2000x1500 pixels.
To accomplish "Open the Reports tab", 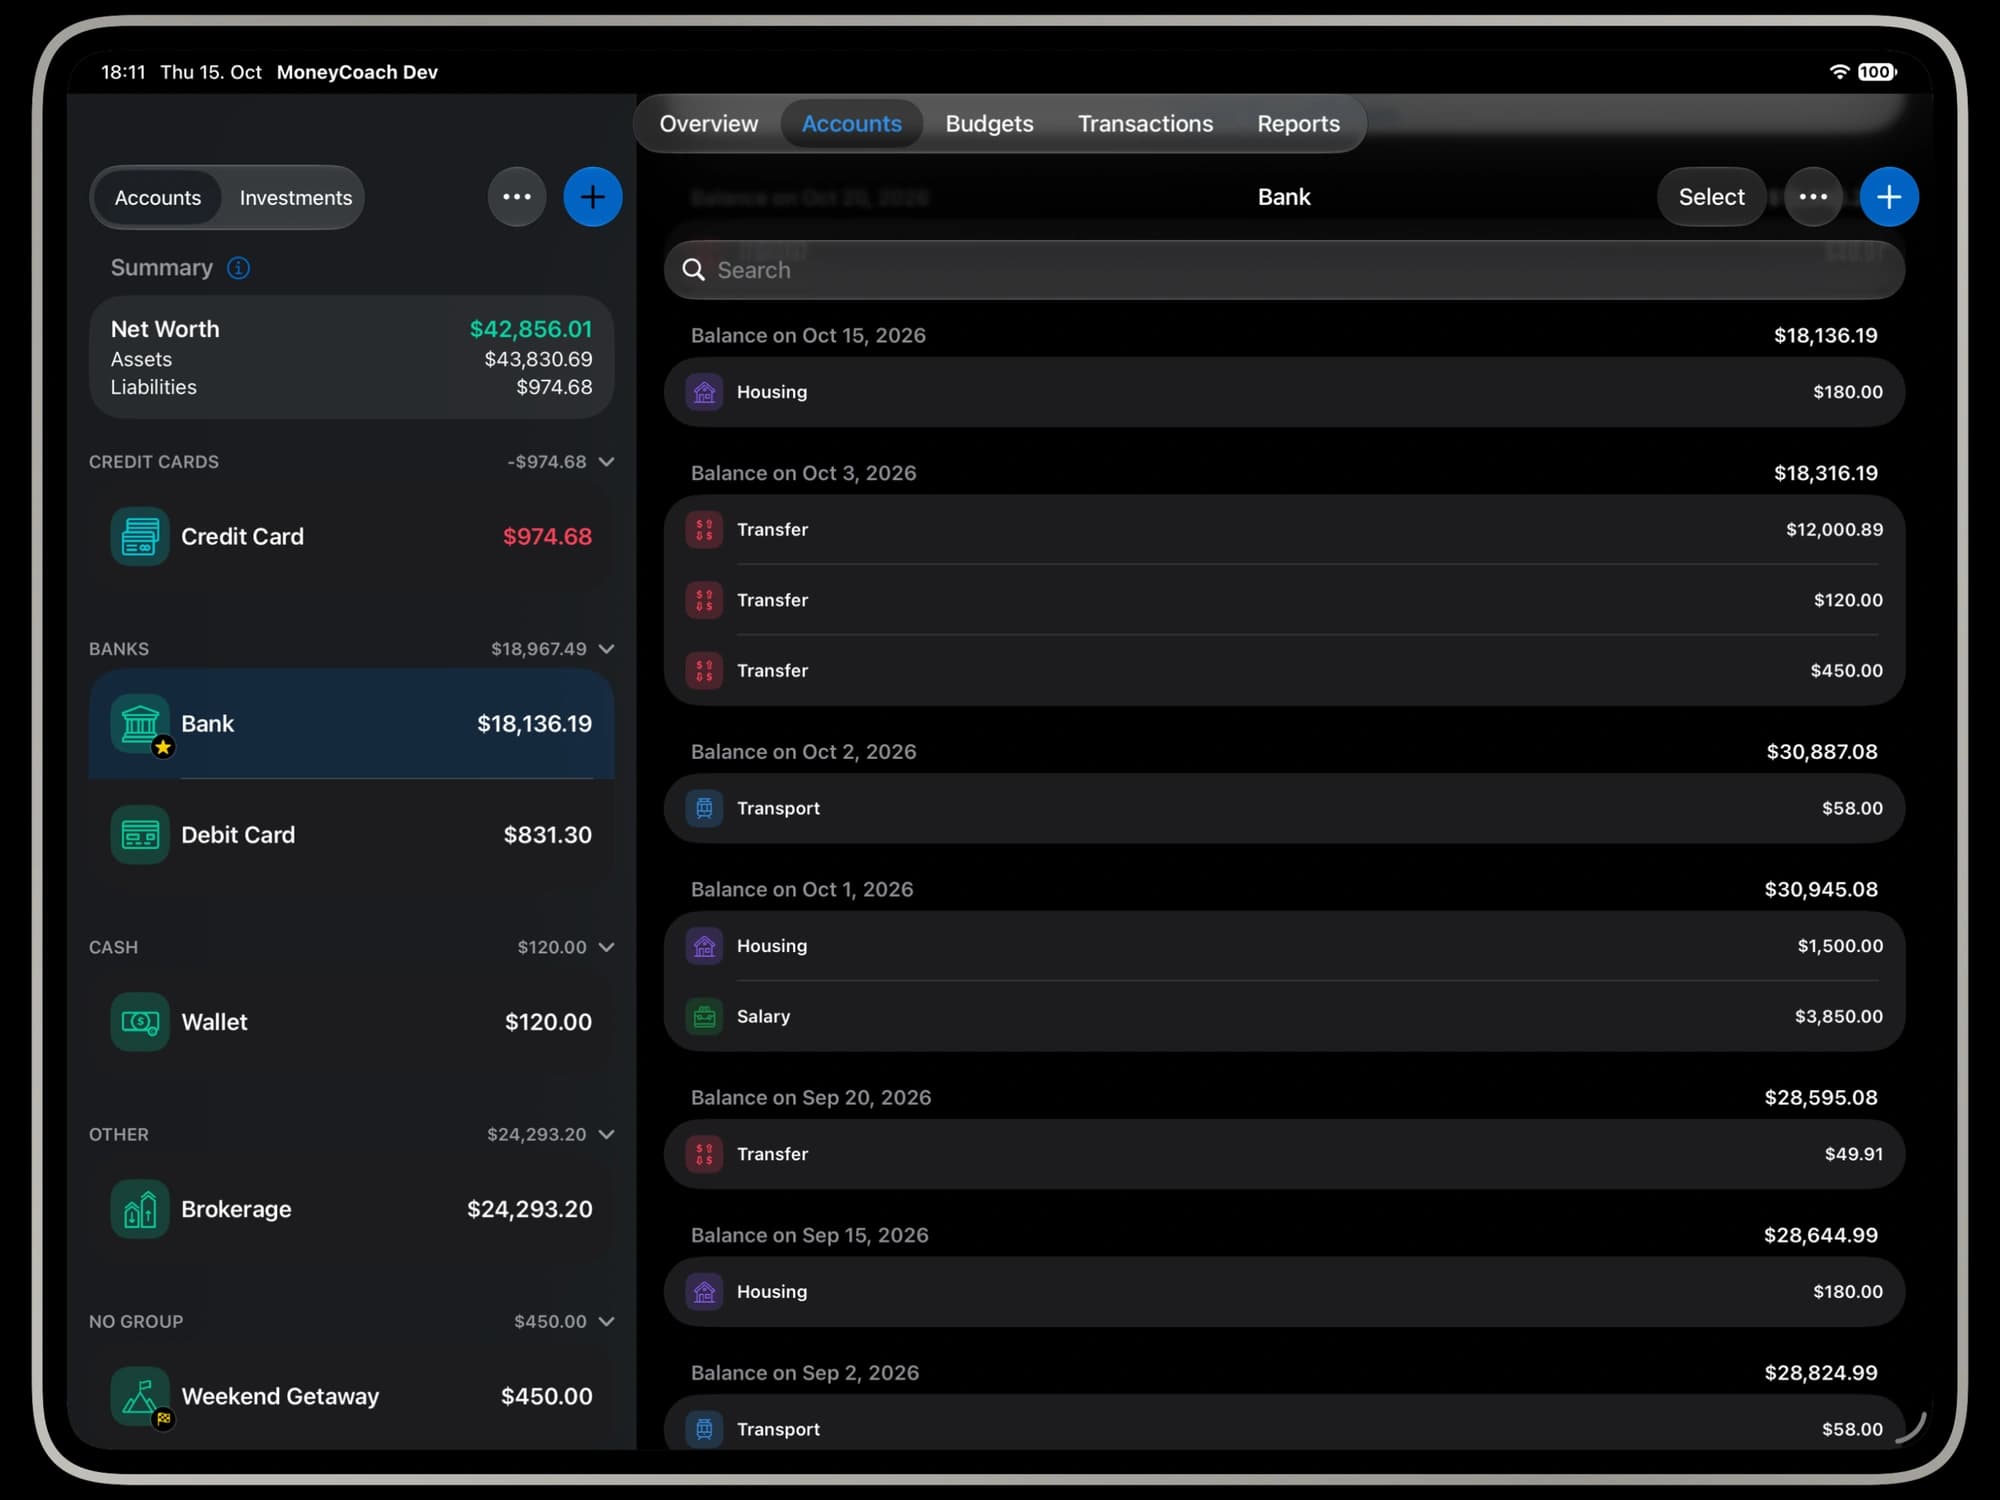I will coord(1298,124).
